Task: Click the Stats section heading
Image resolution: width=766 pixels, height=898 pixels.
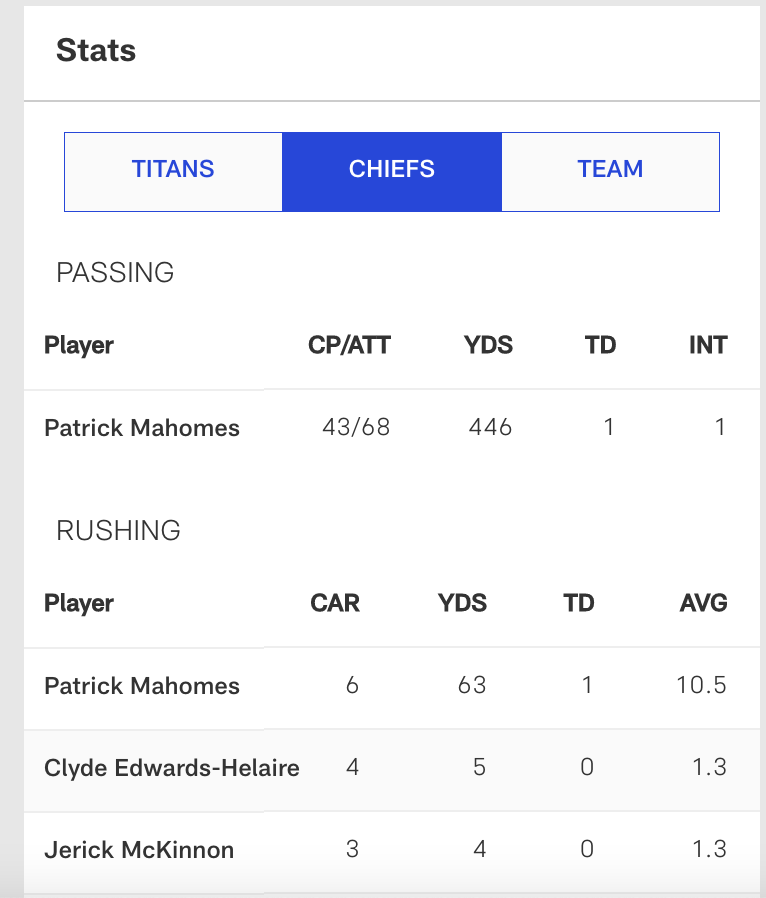Action: pos(96,50)
